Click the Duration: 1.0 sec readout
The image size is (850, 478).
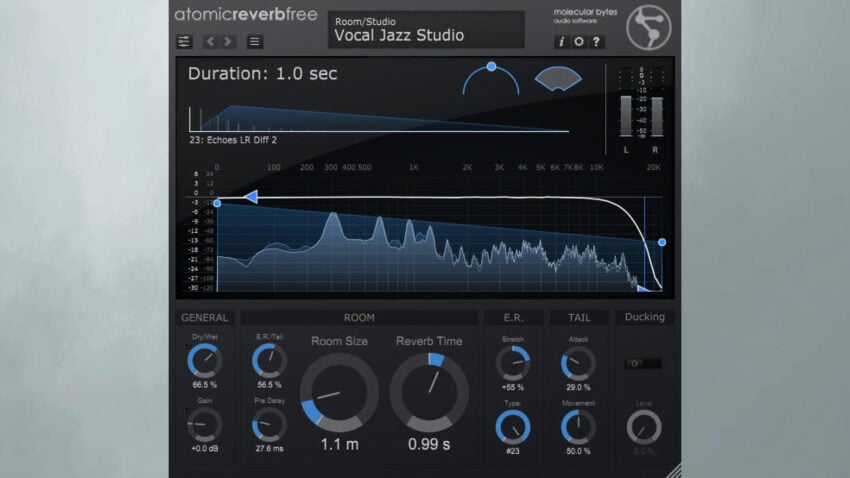pos(262,74)
